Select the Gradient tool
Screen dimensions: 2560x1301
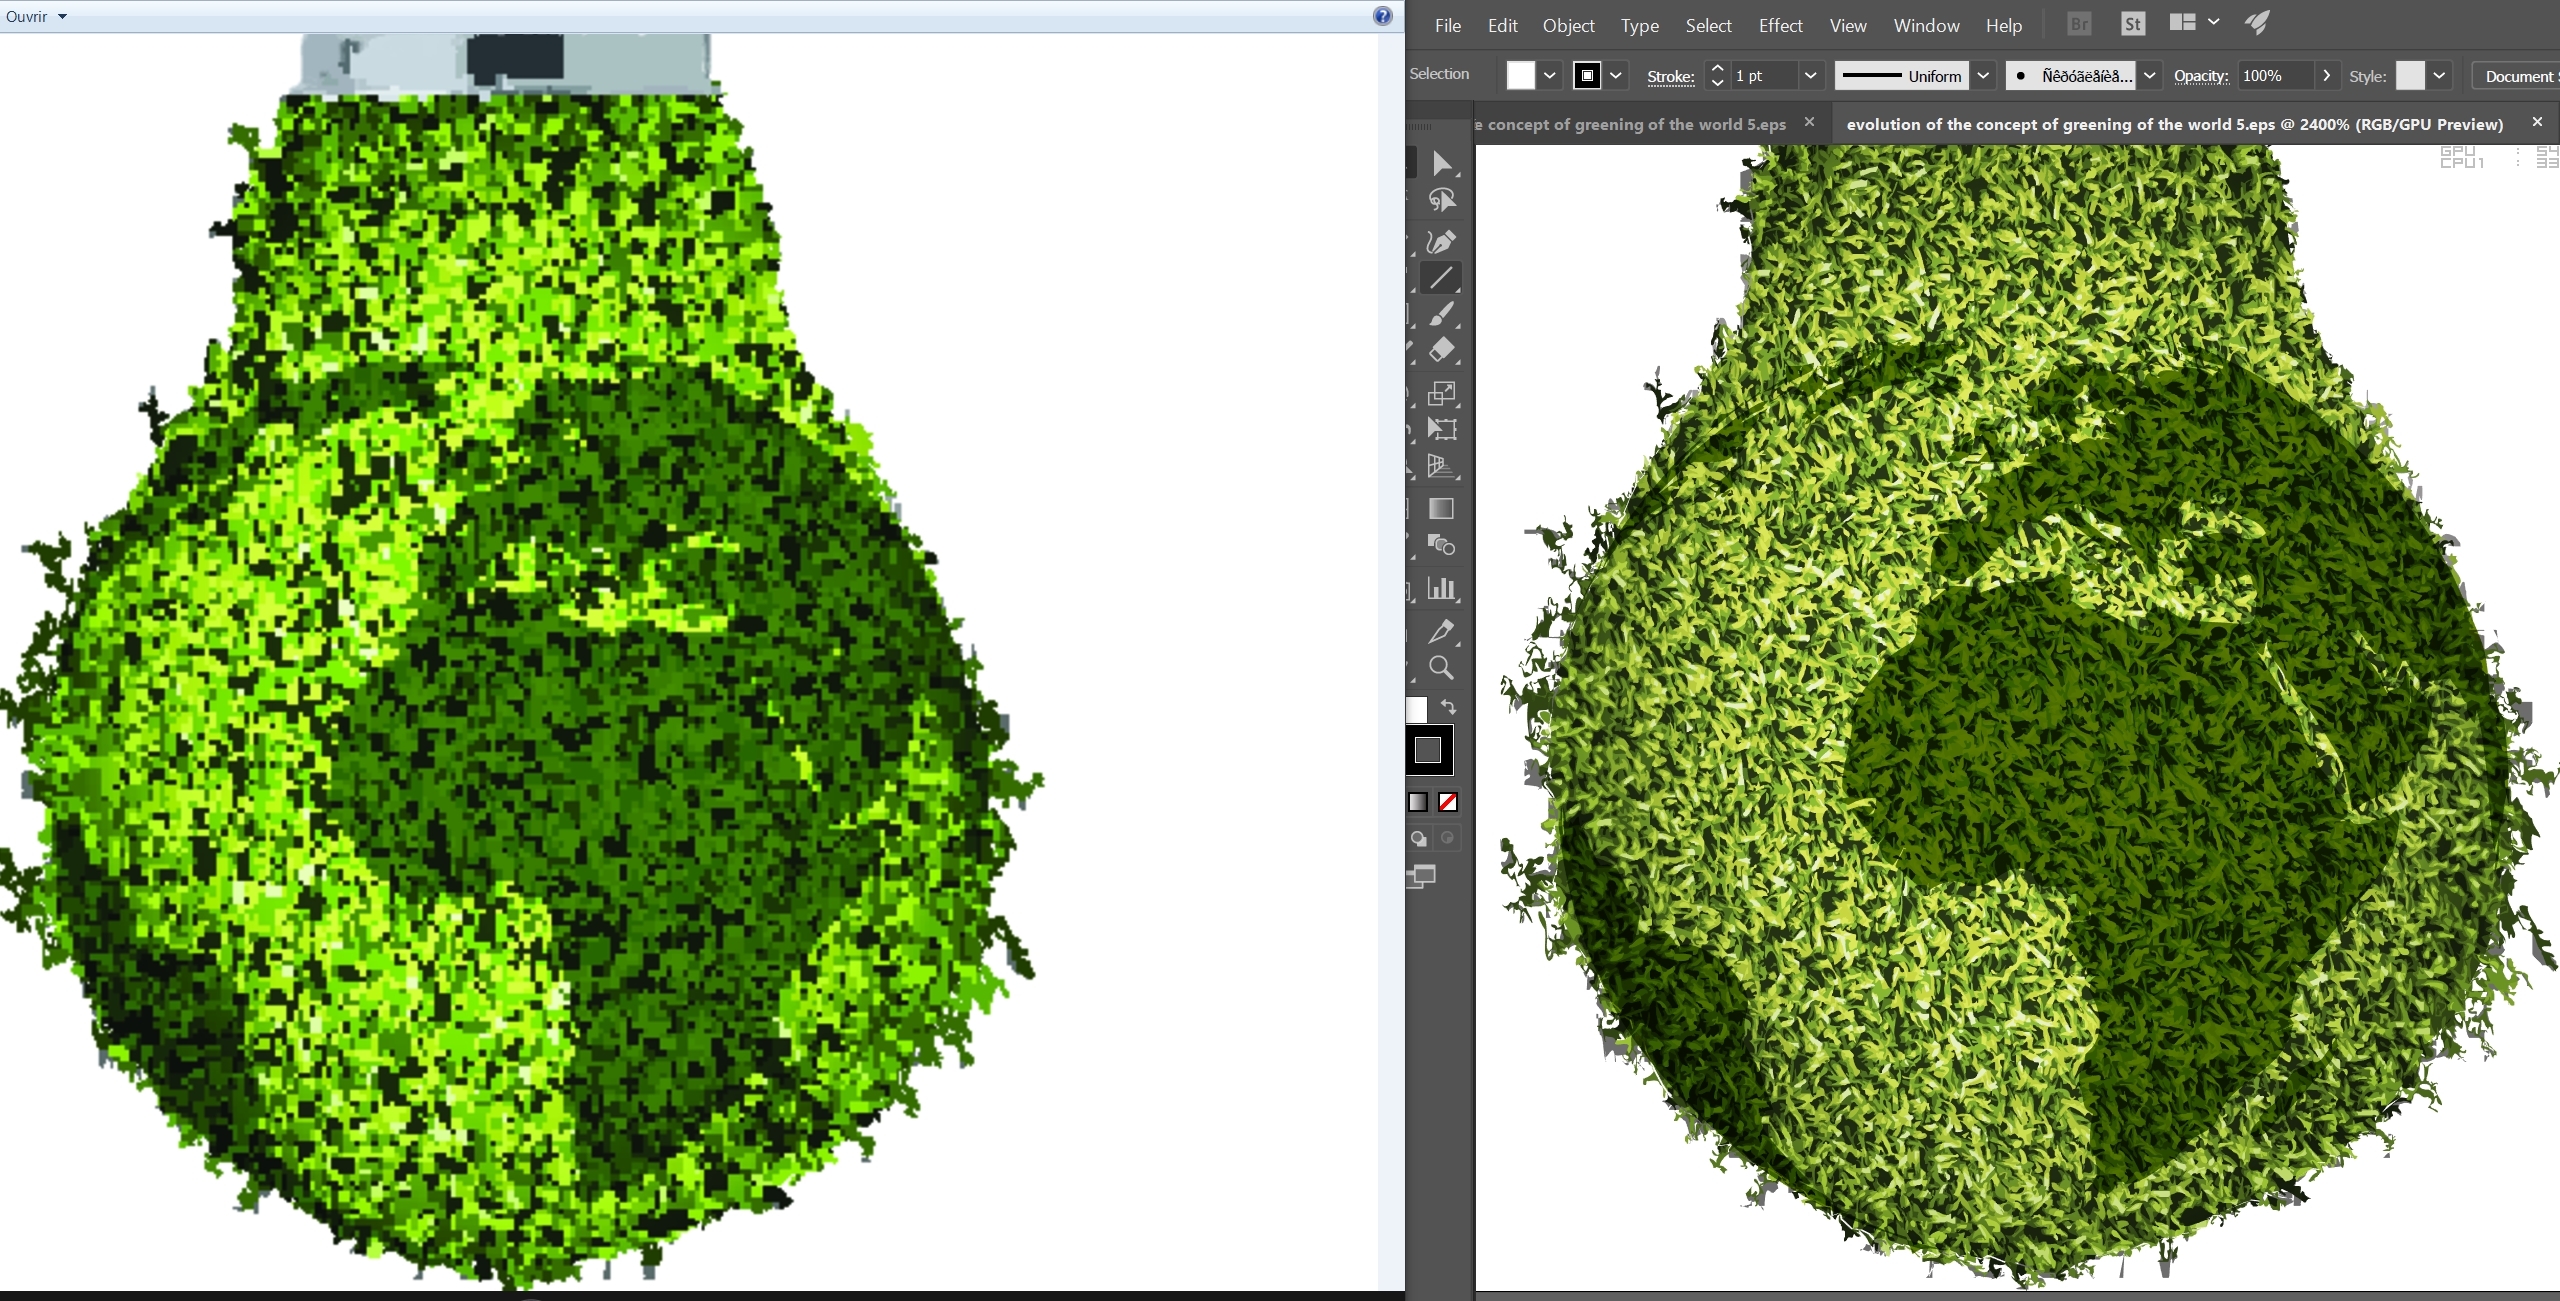point(1441,509)
